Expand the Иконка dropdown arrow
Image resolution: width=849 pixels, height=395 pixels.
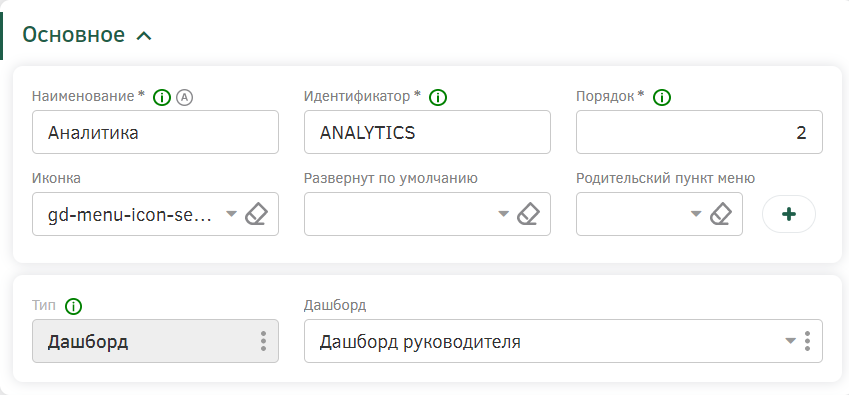click(231, 214)
